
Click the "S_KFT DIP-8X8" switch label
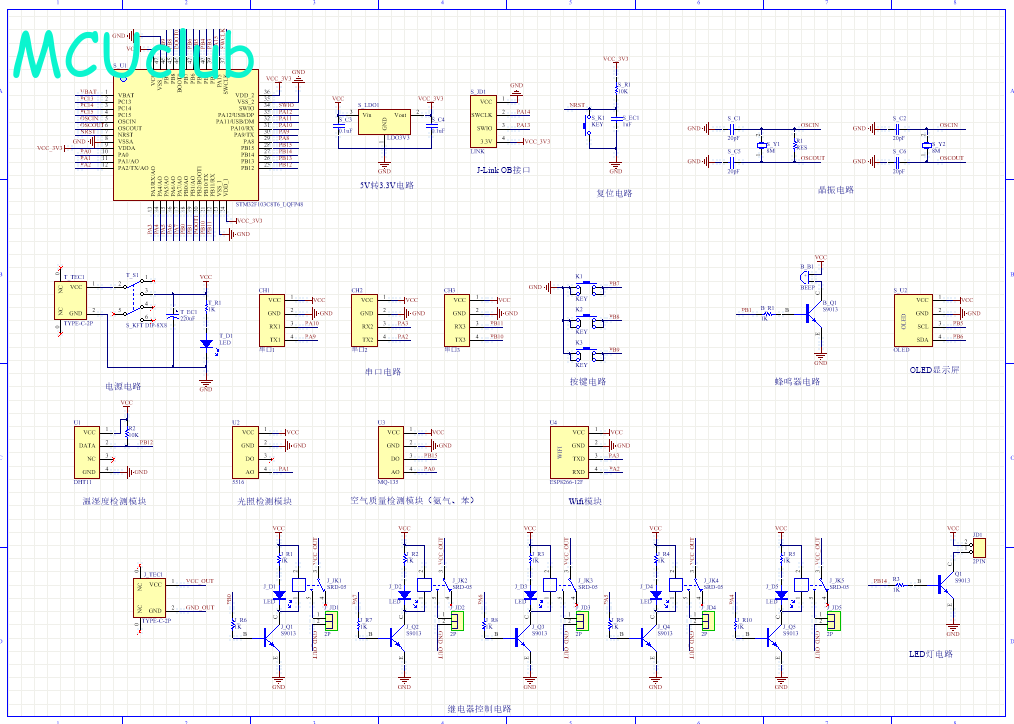coord(146,325)
